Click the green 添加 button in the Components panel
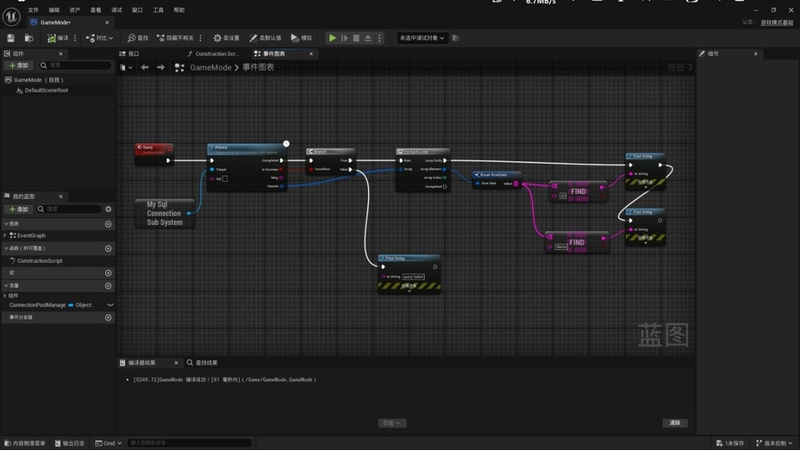Screen dimensions: 800x450 coord(19,65)
